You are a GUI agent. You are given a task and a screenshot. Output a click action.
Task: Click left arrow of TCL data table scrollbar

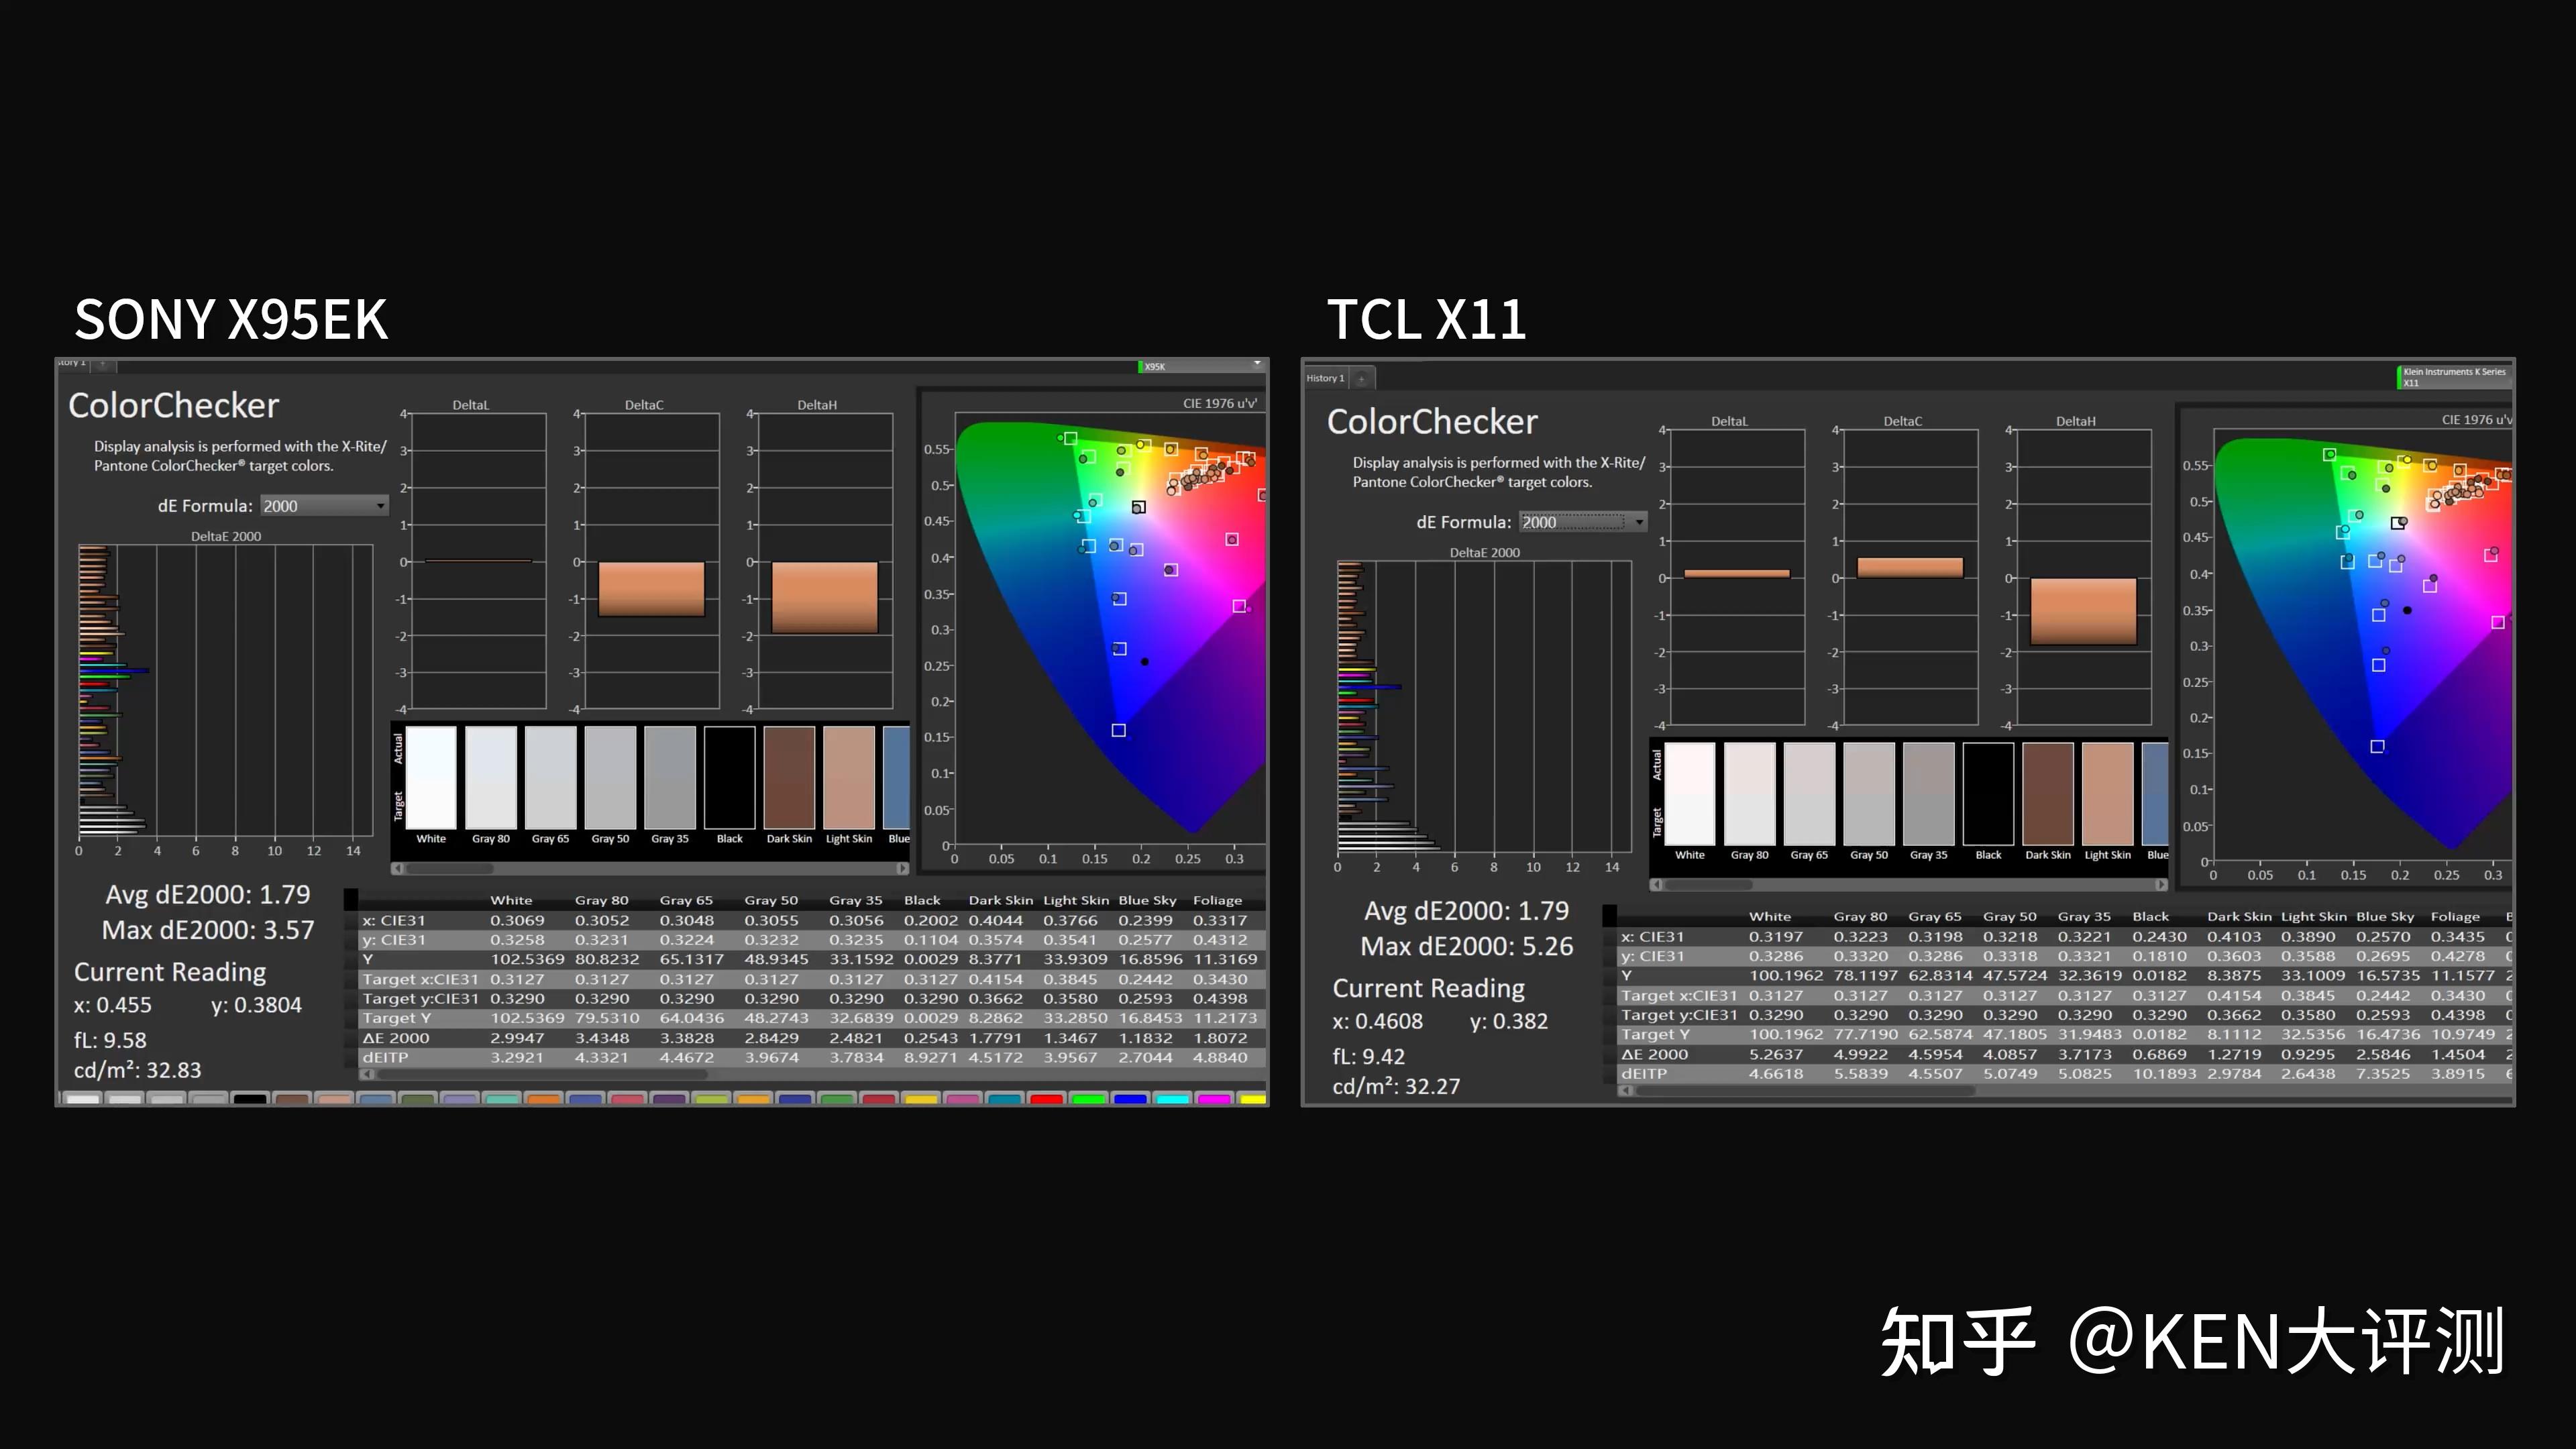[x=1625, y=1090]
